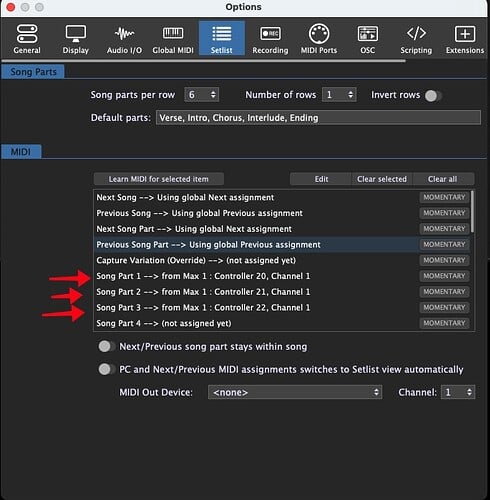Toggle the Invert rows switch
The image size is (490, 500).
[433, 96]
